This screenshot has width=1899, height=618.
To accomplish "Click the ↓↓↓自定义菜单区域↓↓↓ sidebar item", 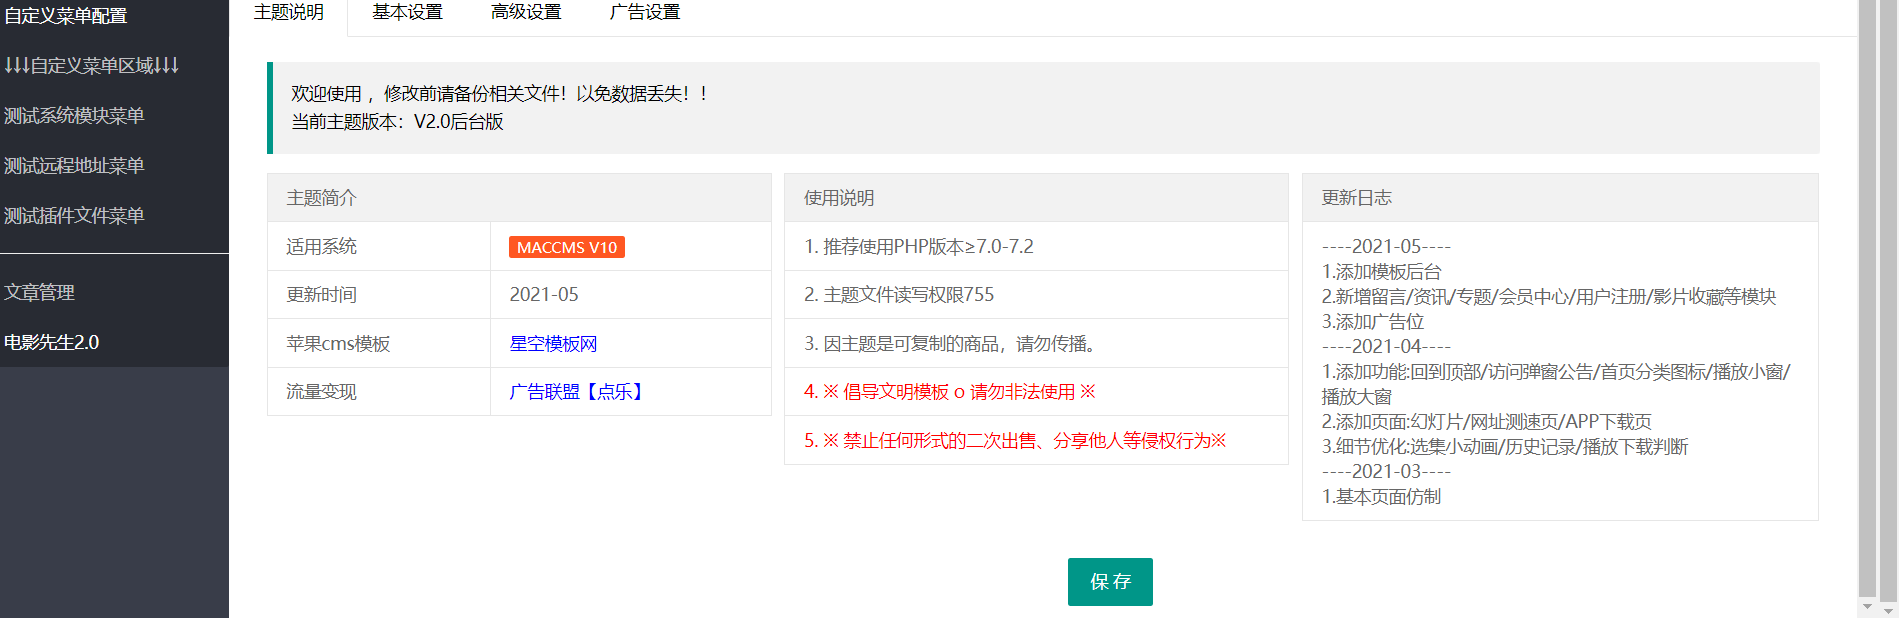I will point(91,66).
